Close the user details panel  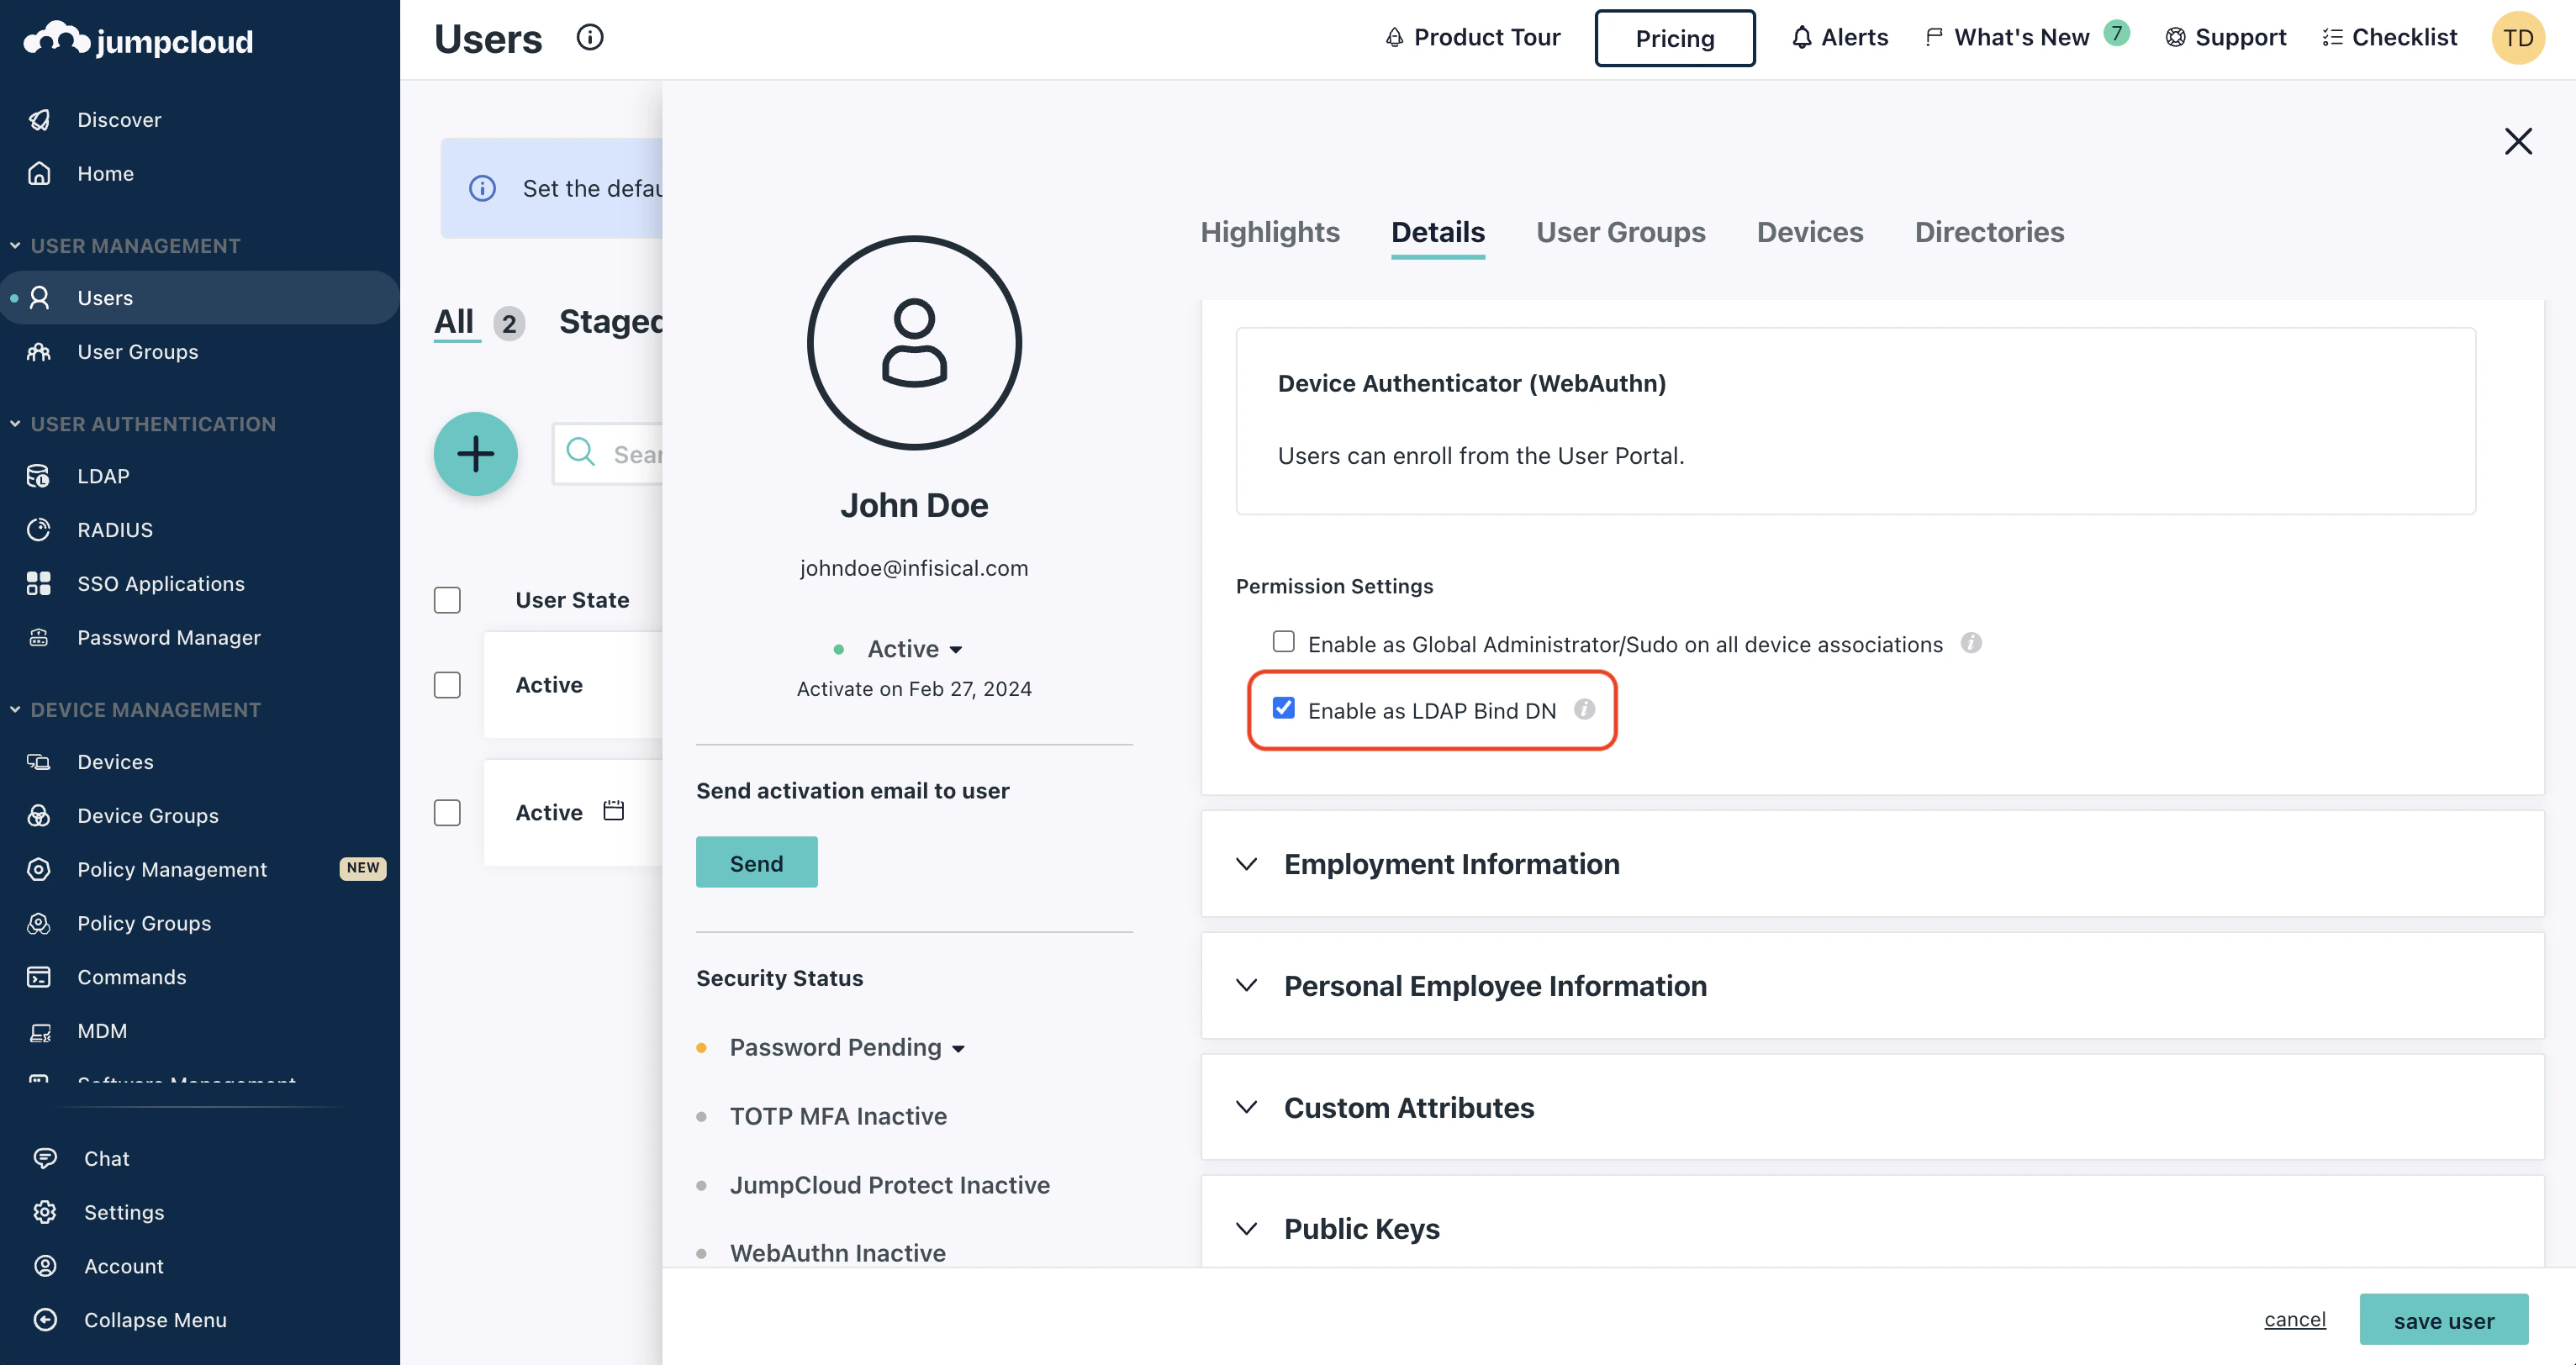pyautogui.click(x=2518, y=141)
